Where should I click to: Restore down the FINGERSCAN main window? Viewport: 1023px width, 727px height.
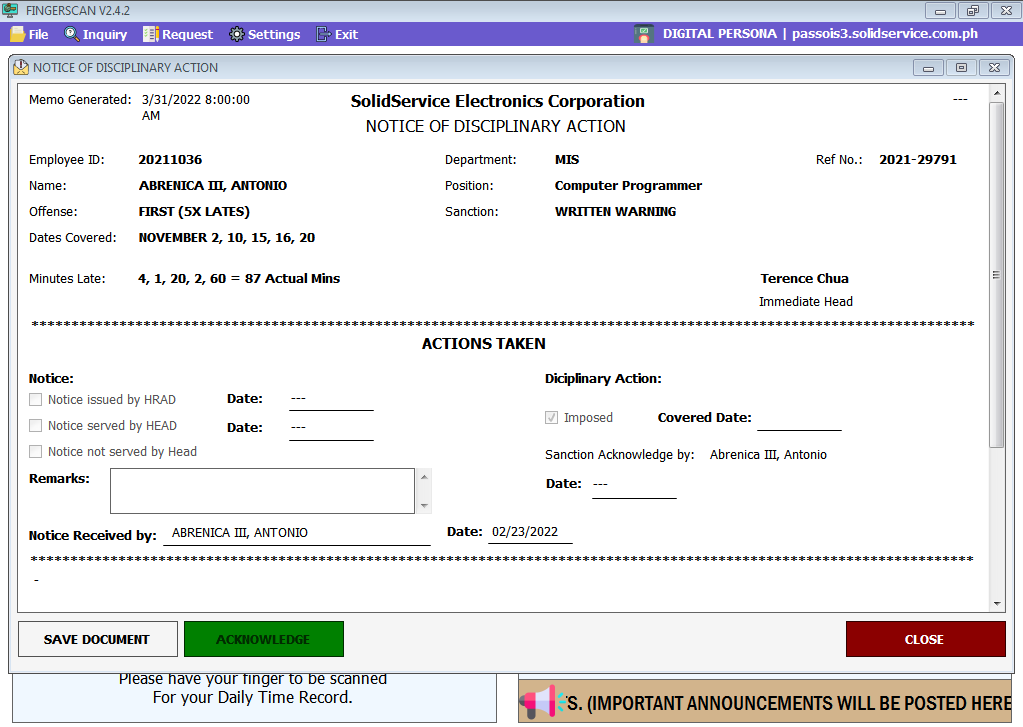tap(973, 10)
